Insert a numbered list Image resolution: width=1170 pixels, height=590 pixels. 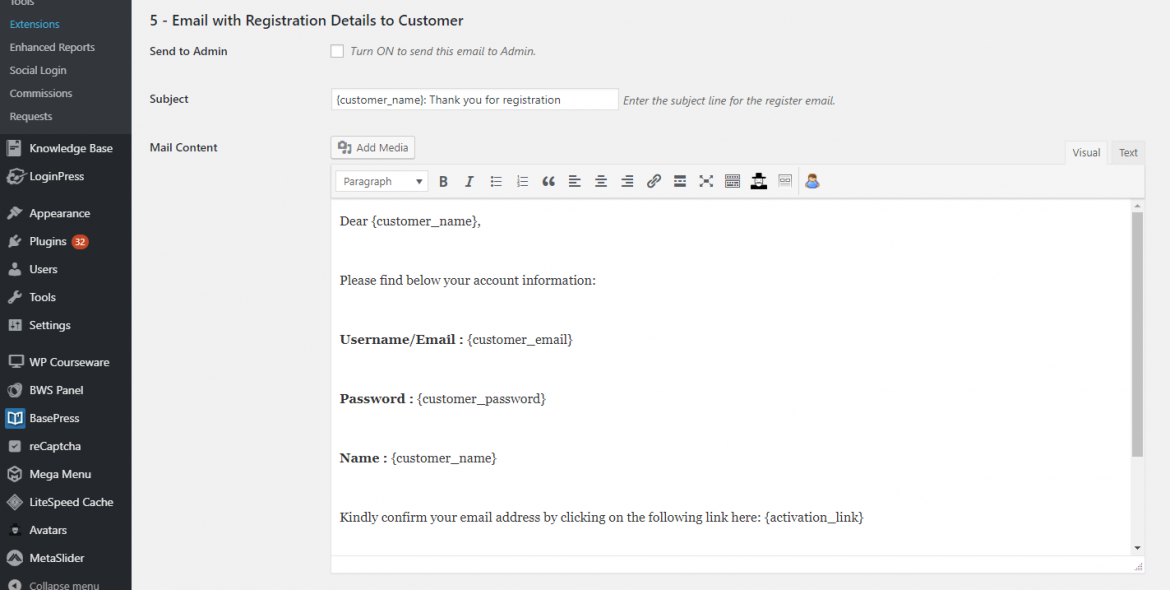tap(521, 181)
